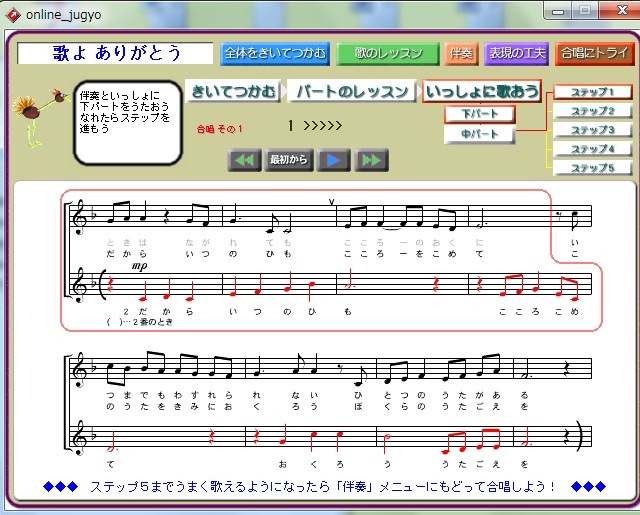The width and height of the screenshot is (640, 515).
Task: Click the lyric つまでも わすれら under second system
Action: [169, 395]
